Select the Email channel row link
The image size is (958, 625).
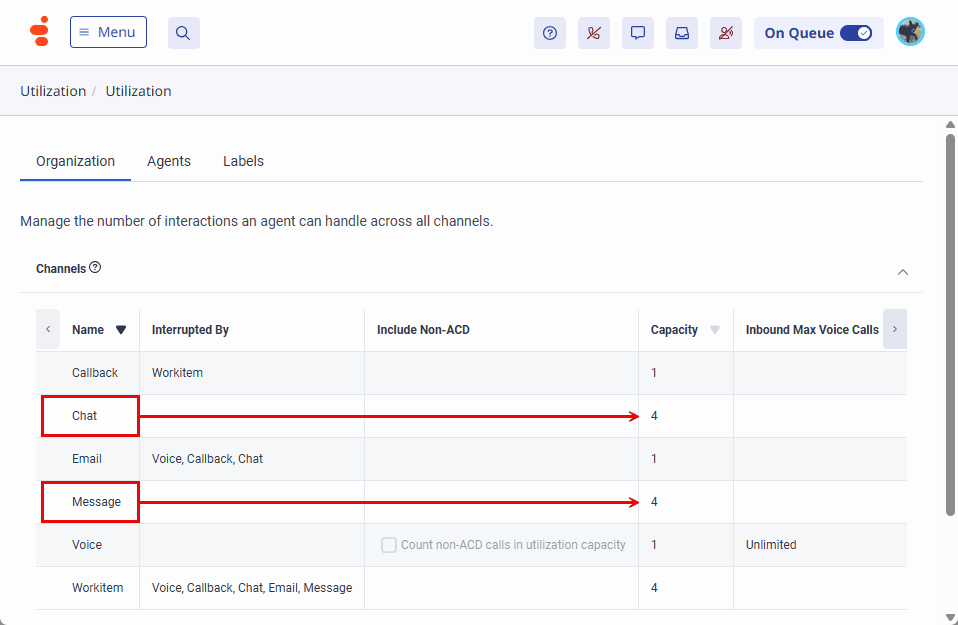(87, 458)
